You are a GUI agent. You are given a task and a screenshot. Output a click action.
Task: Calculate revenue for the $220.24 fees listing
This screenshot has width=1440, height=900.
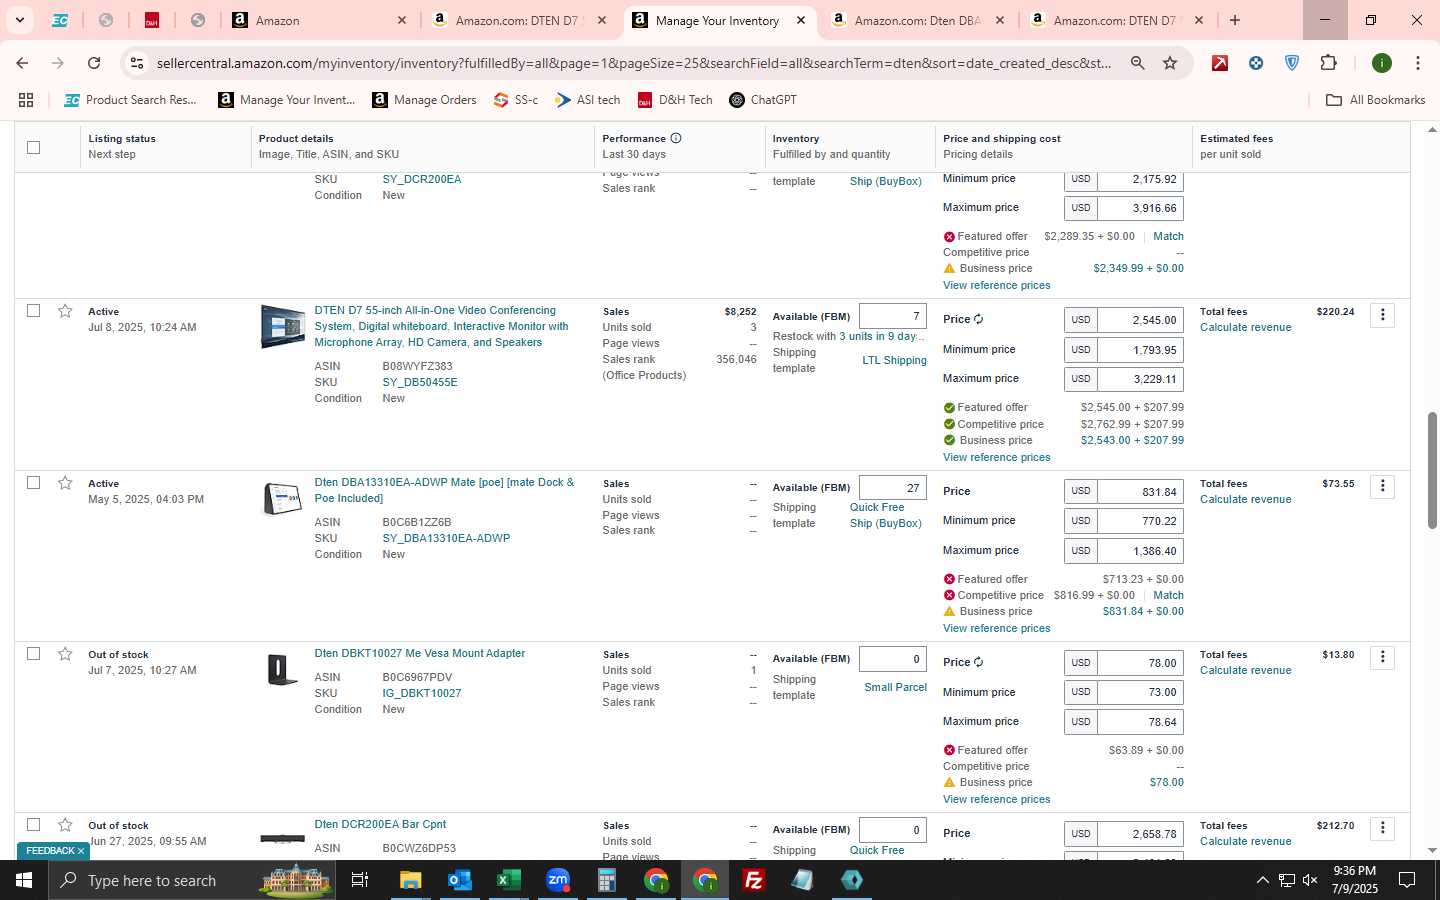click(1245, 327)
